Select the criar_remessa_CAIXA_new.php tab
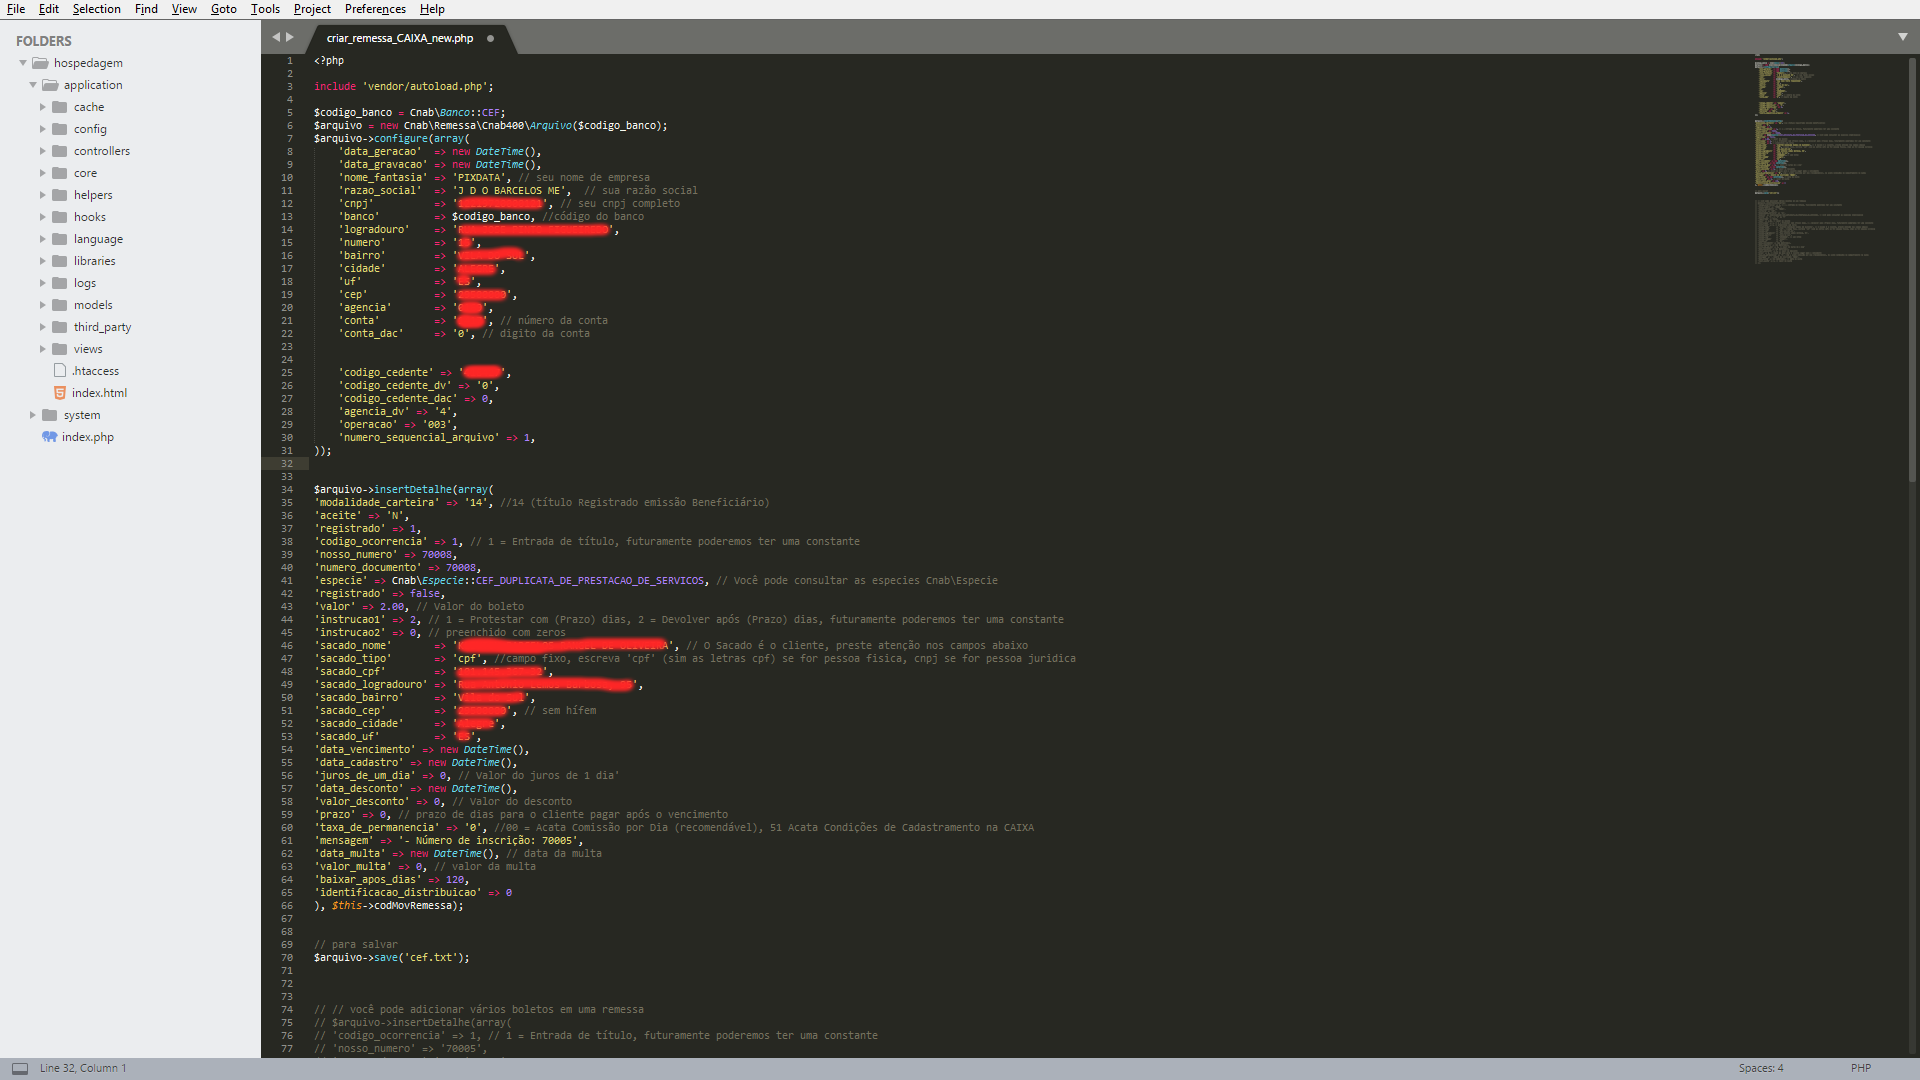Screen dimensions: 1920x1080 pyautogui.click(x=400, y=39)
